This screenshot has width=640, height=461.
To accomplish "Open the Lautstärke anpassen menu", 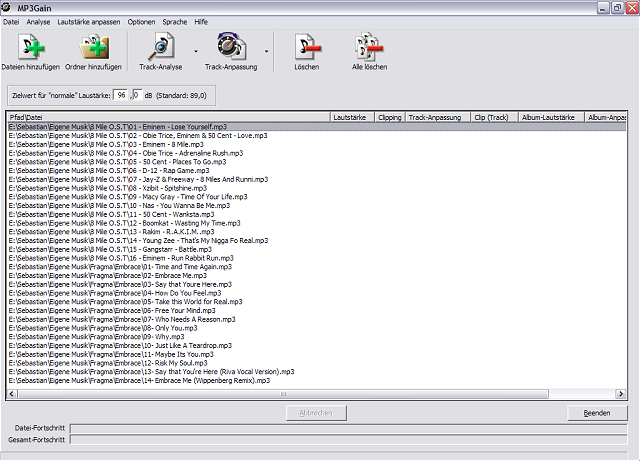I will tap(89, 22).
